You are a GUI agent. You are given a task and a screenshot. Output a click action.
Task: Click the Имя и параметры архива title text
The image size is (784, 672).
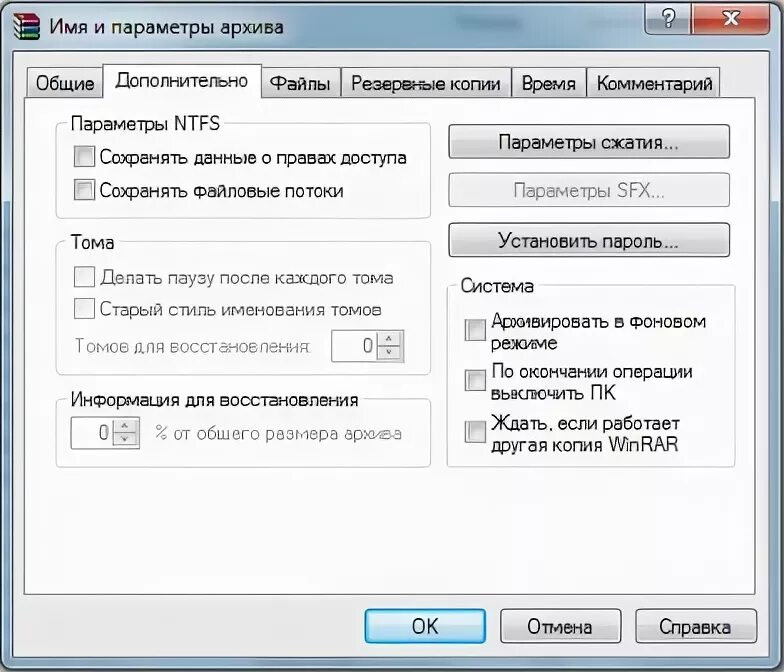(x=166, y=26)
